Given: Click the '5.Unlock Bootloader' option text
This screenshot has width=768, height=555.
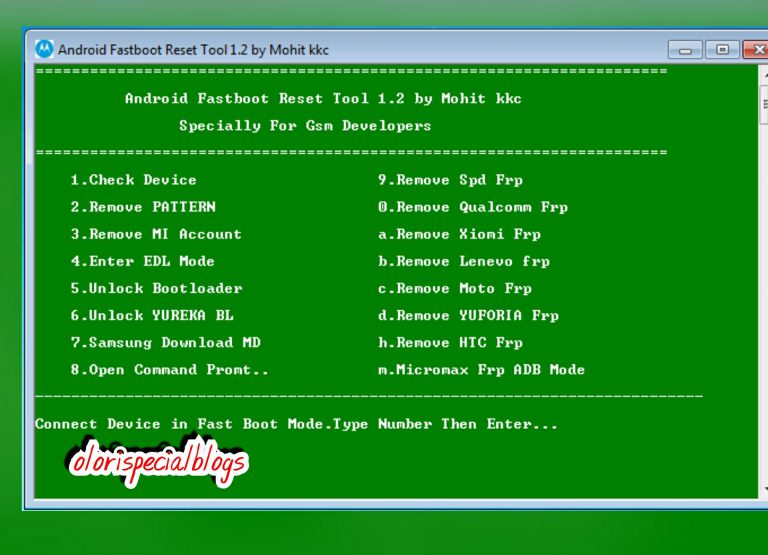Looking at the screenshot, I should [x=157, y=288].
